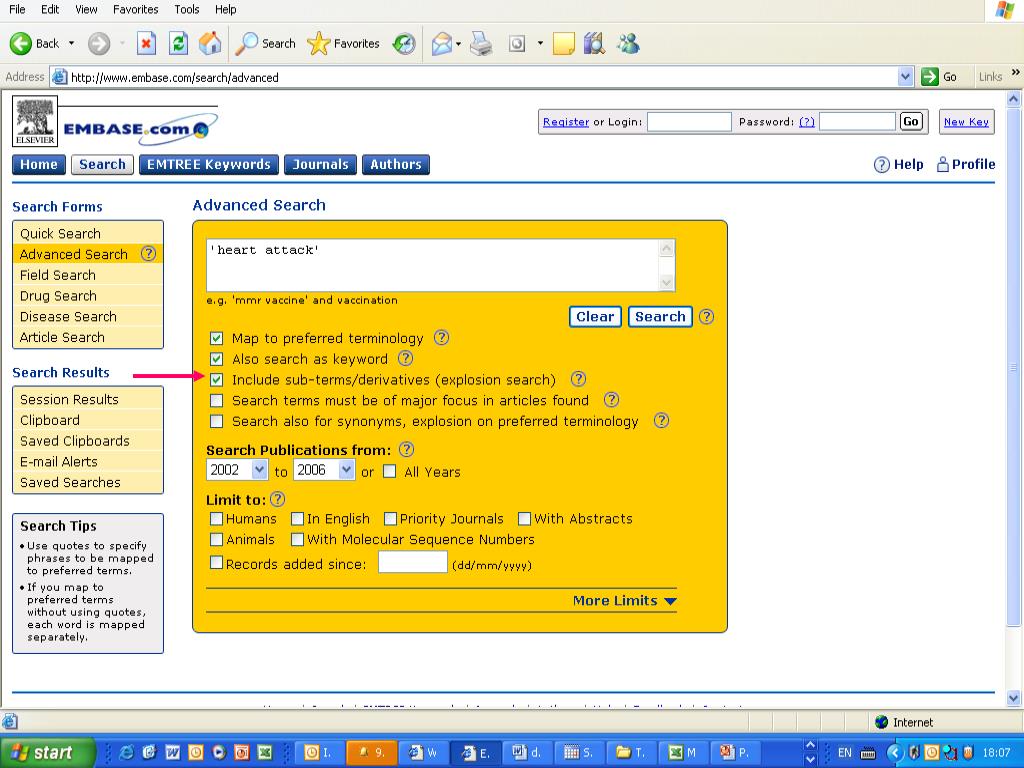Open help for Search Publications from
The image size is (1024, 768).
click(x=406, y=449)
